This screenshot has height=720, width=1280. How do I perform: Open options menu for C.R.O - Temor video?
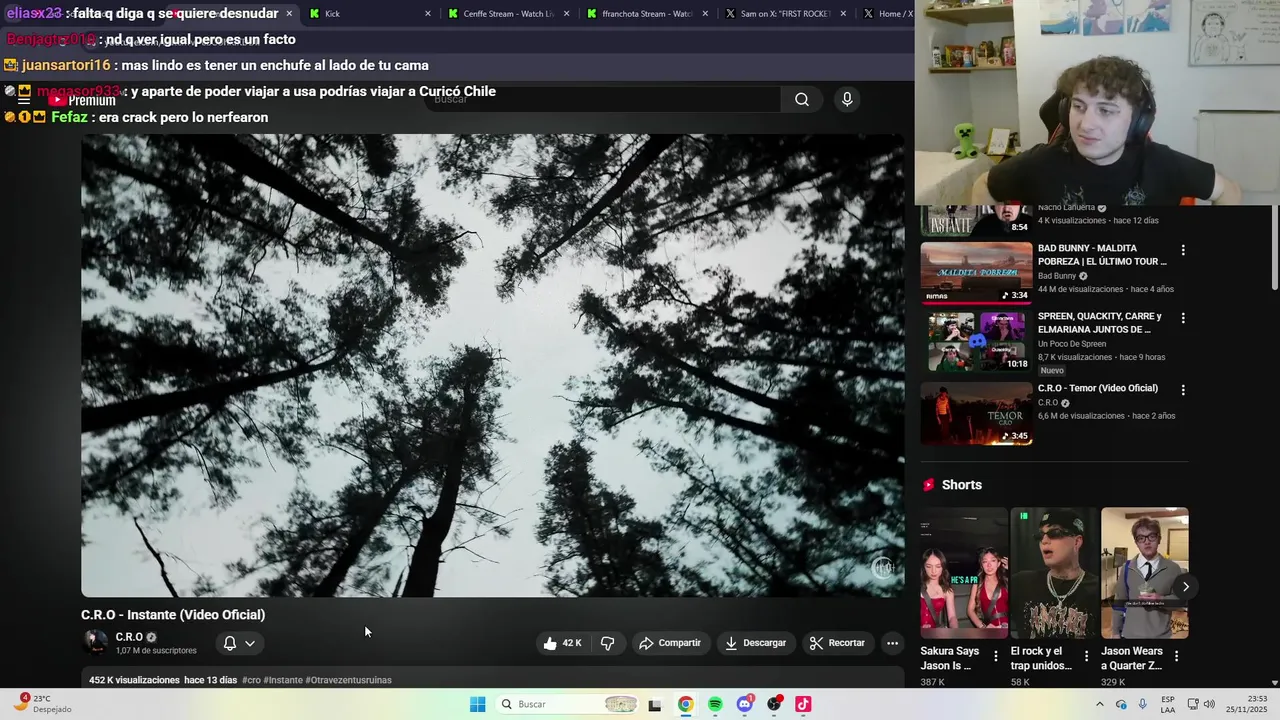[x=1183, y=390]
